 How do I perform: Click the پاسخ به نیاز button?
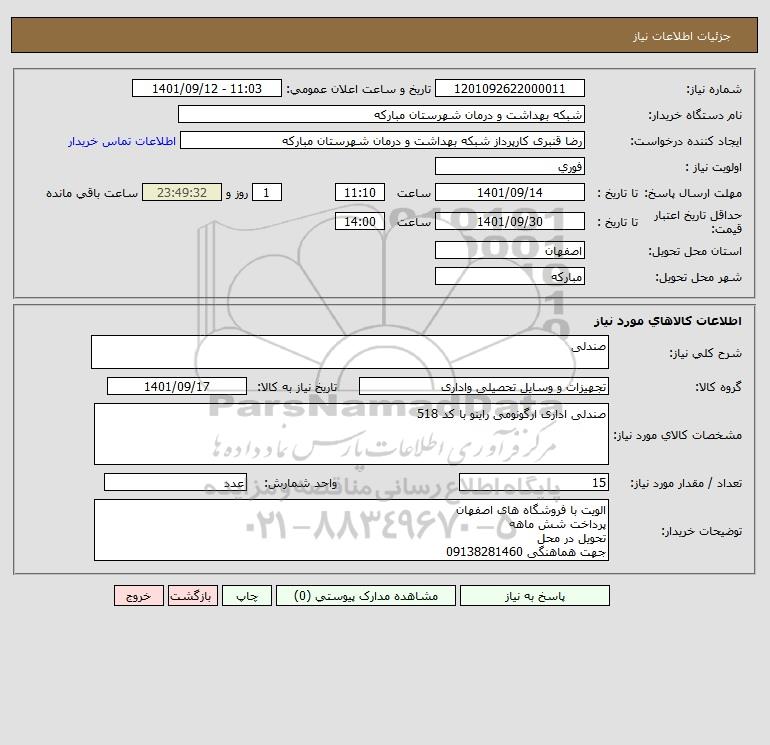[x=535, y=596]
